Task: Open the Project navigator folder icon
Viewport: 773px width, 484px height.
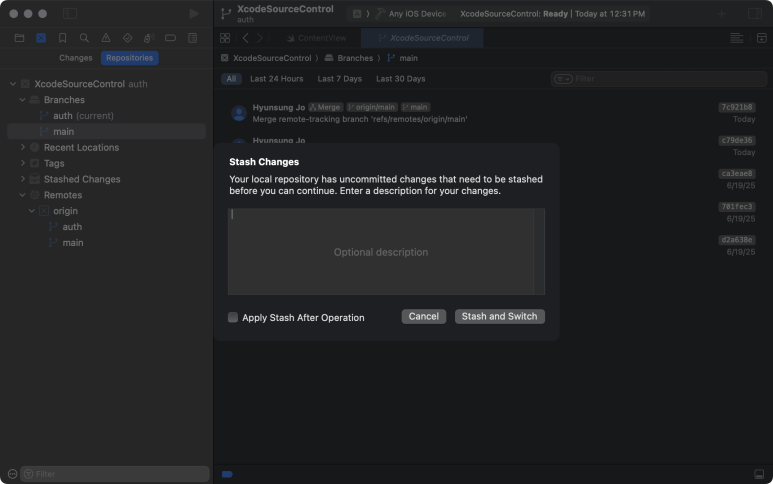Action: (19, 38)
